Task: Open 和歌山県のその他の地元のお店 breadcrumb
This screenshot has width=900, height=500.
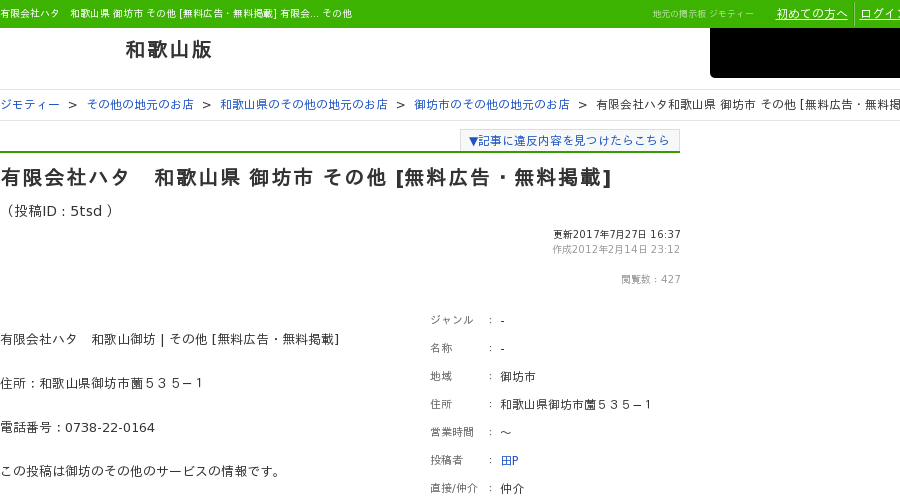Action: click(x=304, y=104)
